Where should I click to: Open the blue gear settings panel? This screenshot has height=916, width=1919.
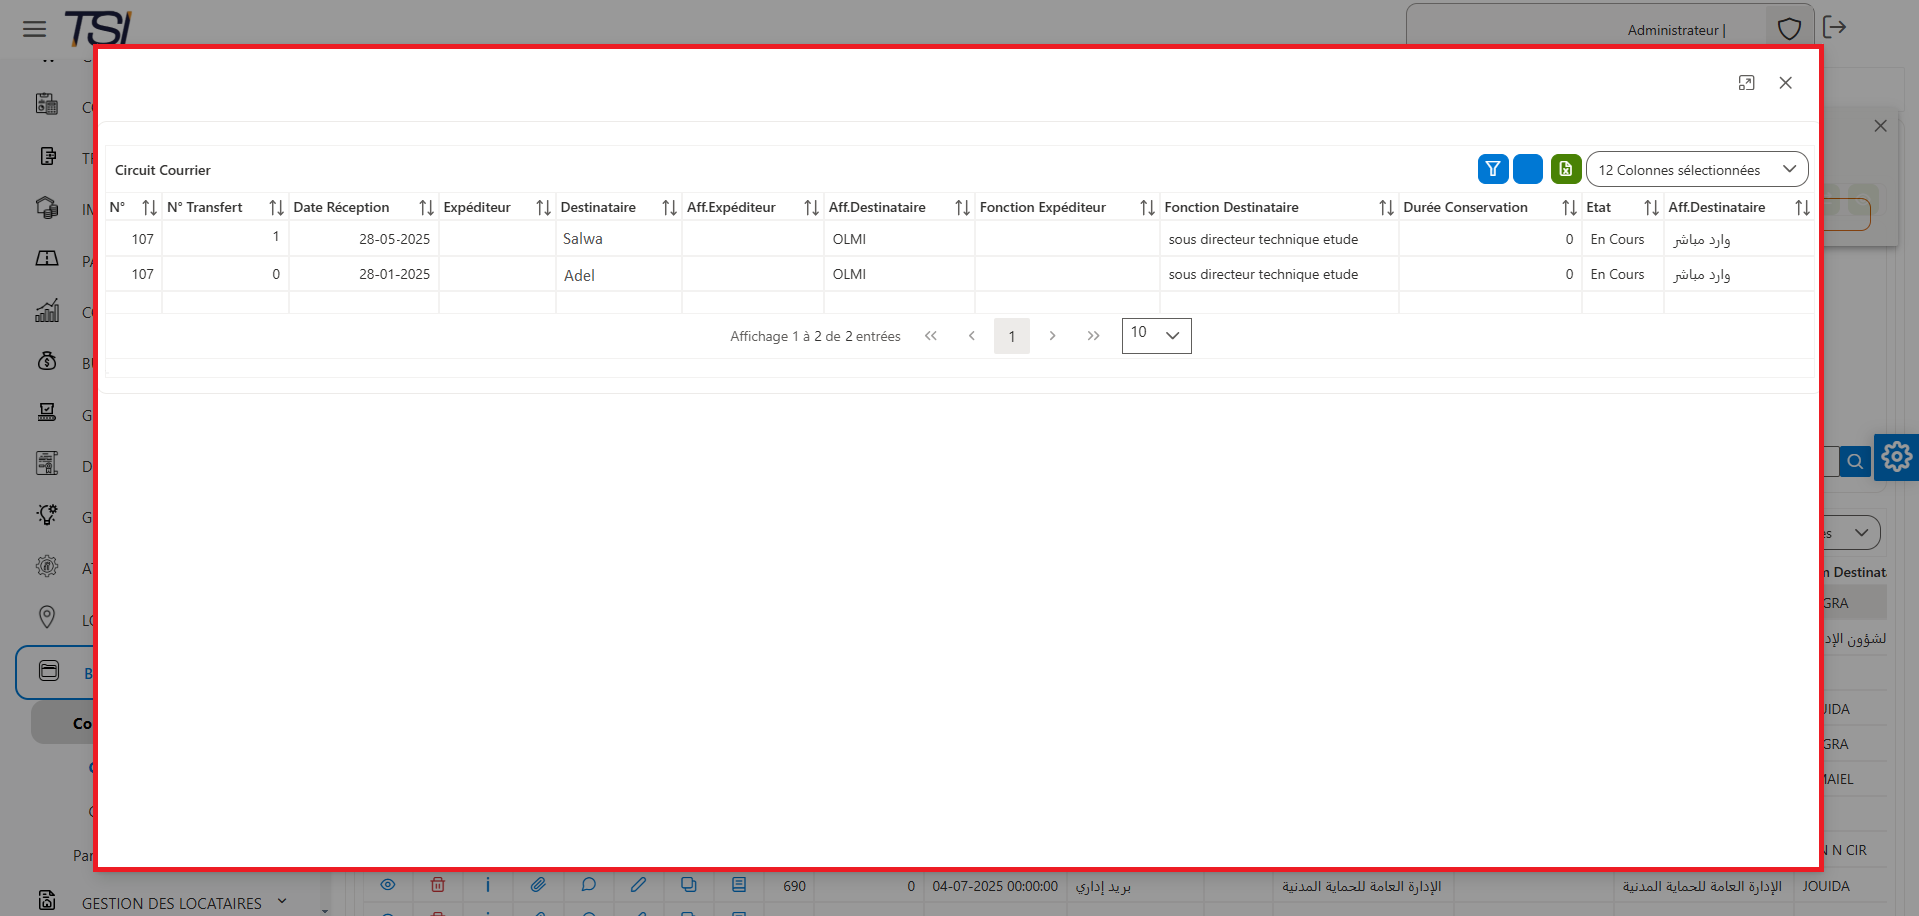[1896, 457]
